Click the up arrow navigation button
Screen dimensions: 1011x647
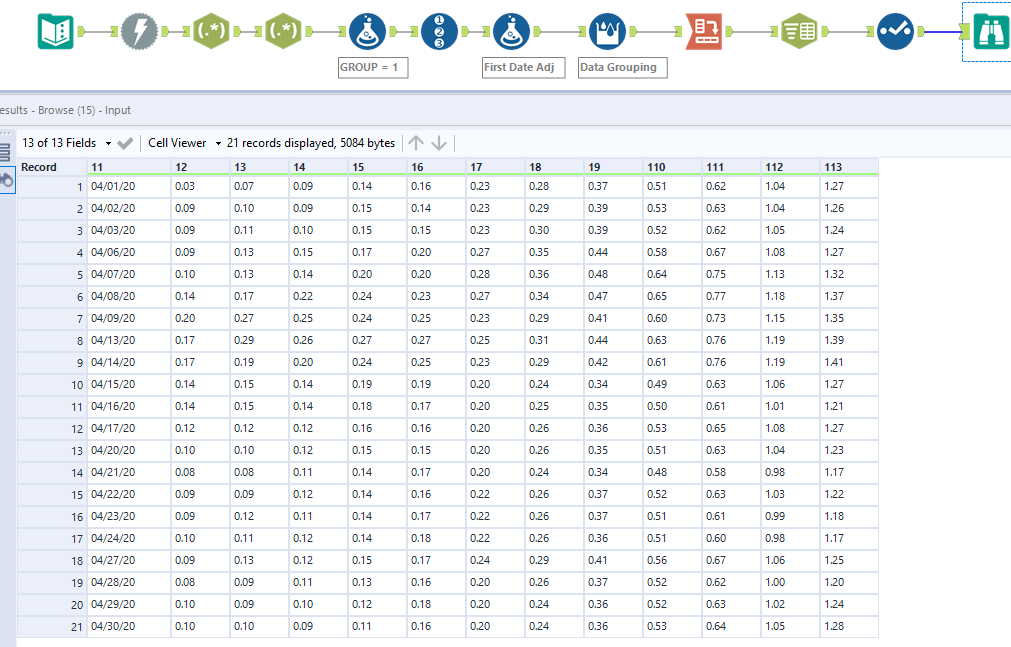click(x=416, y=143)
